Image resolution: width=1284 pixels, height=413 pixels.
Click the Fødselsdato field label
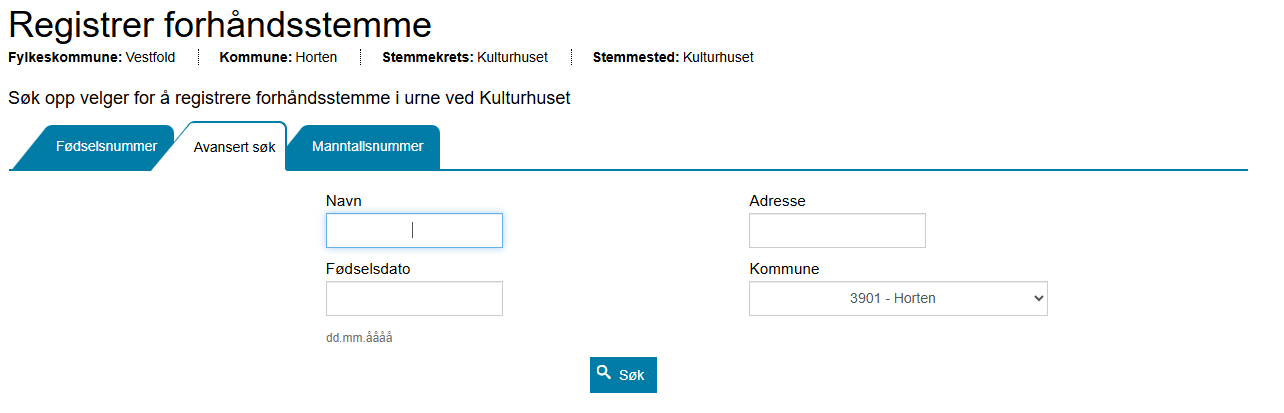point(368,269)
